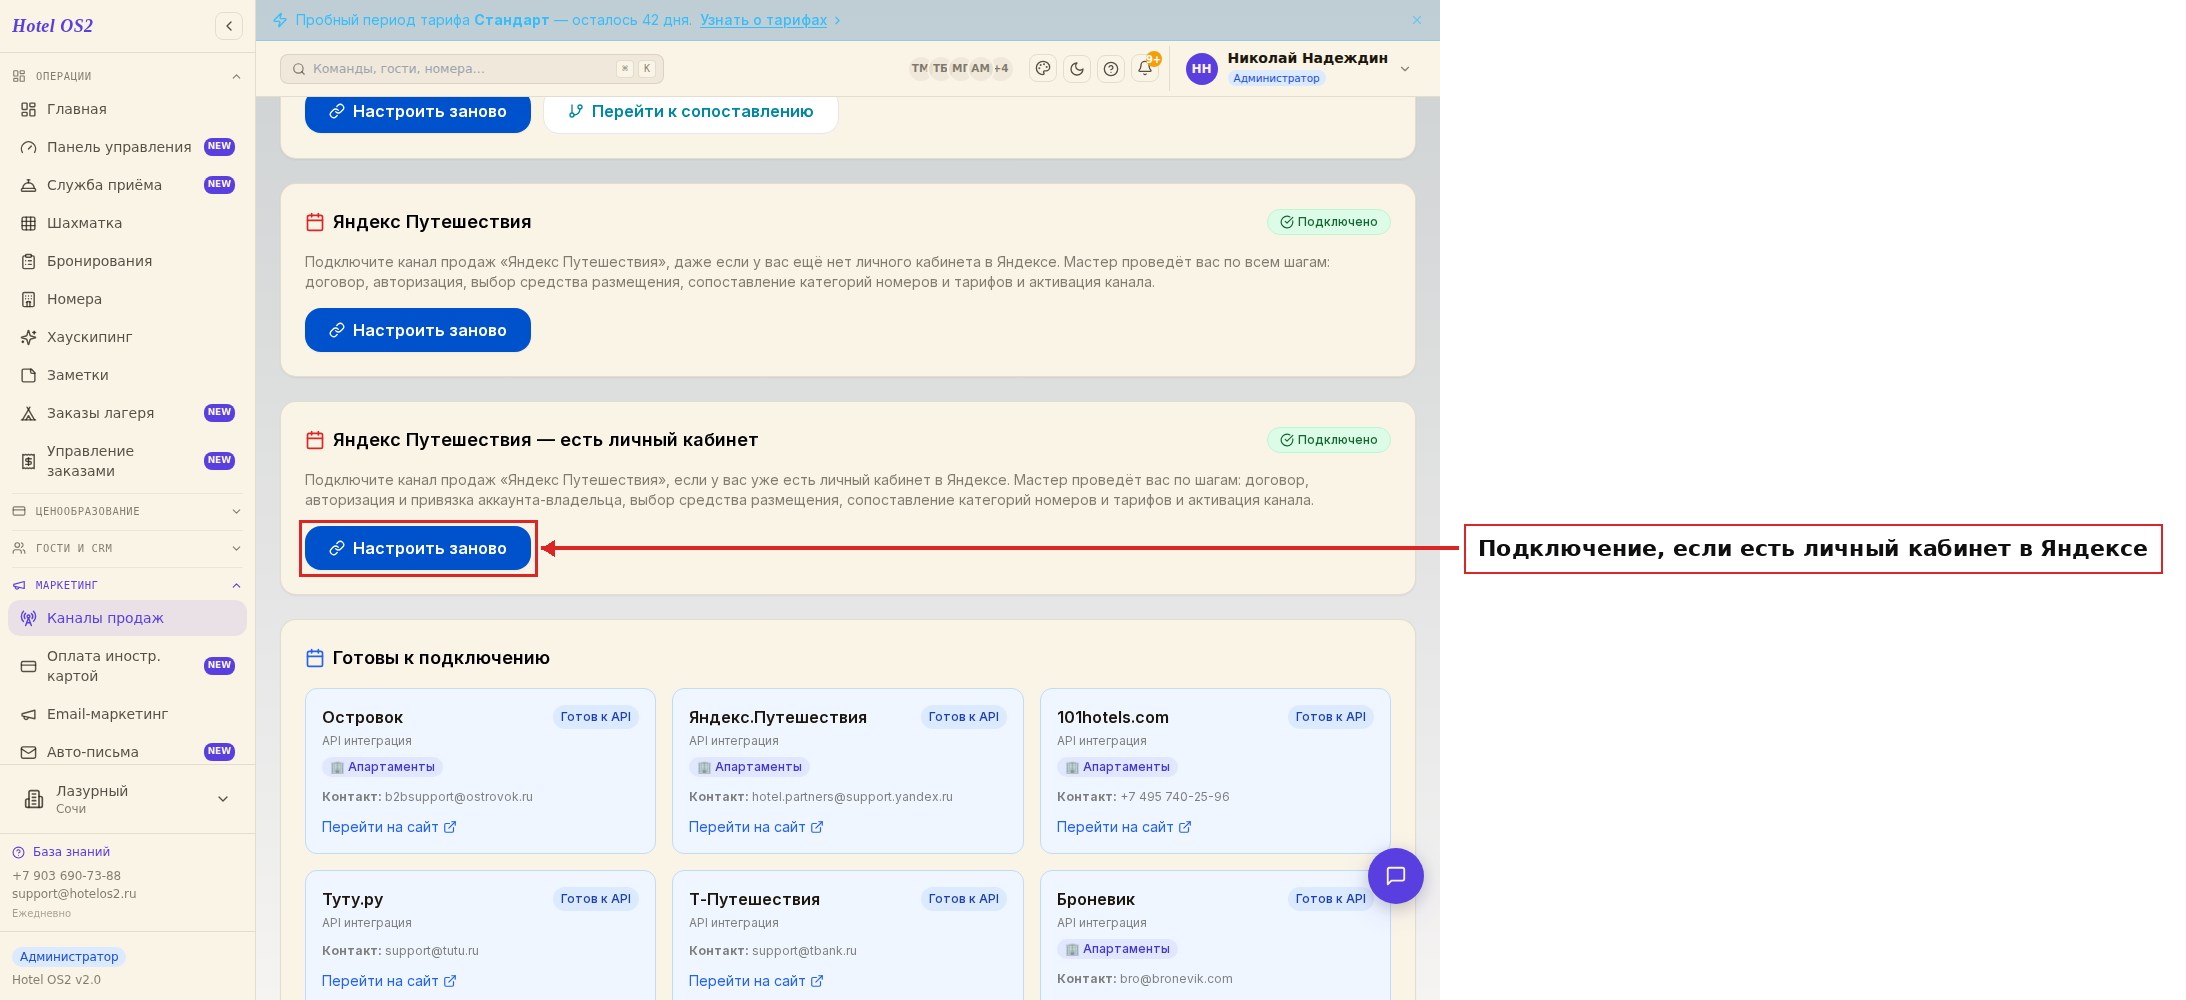This screenshot has width=2186, height=1000.
Task: Open the color theme palette icon
Action: (1043, 69)
